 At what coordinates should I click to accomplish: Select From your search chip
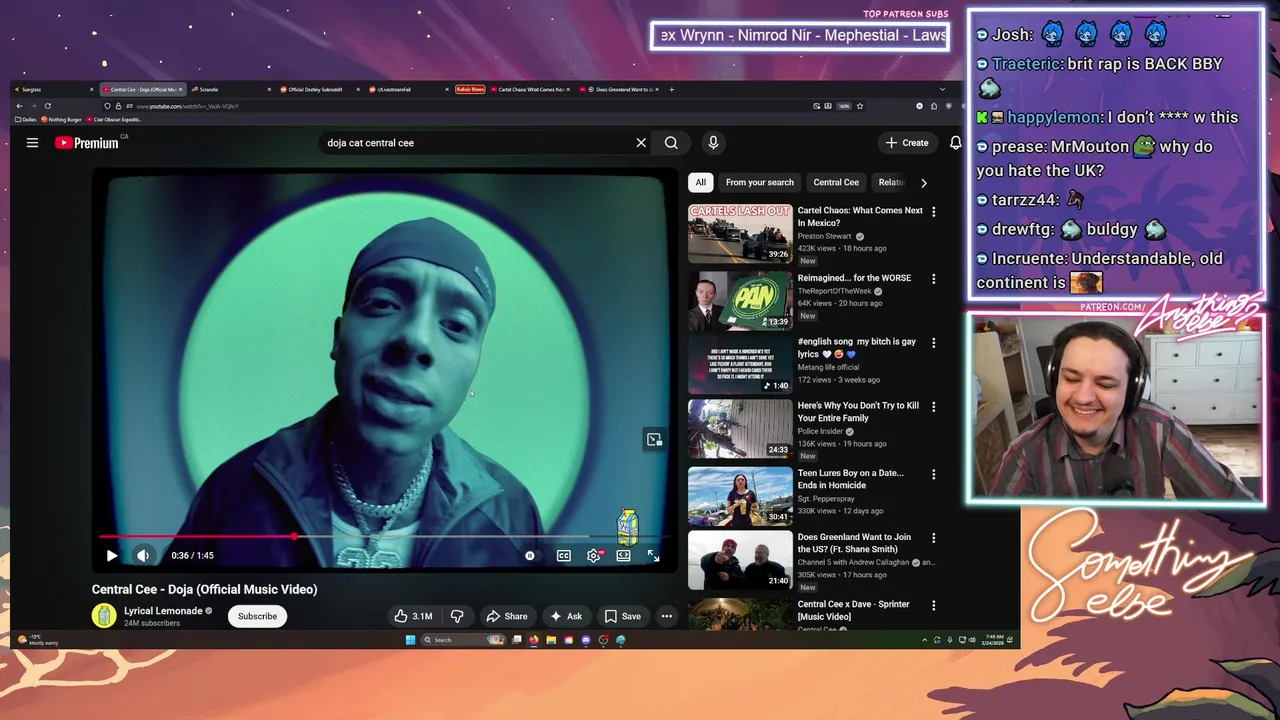760,182
